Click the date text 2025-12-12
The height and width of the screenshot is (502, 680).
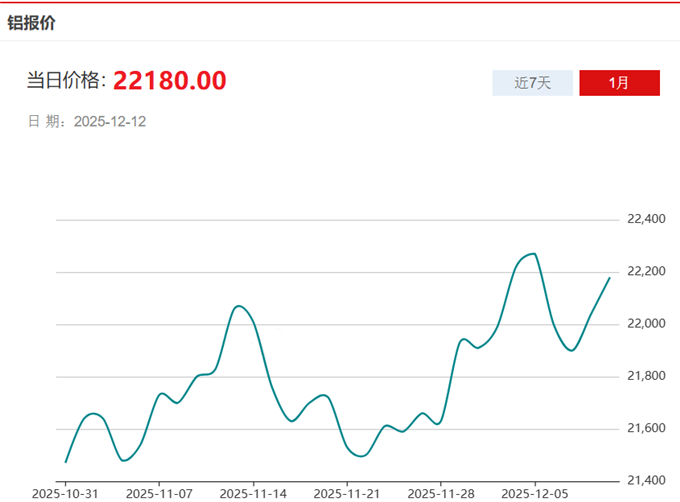(110, 121)
